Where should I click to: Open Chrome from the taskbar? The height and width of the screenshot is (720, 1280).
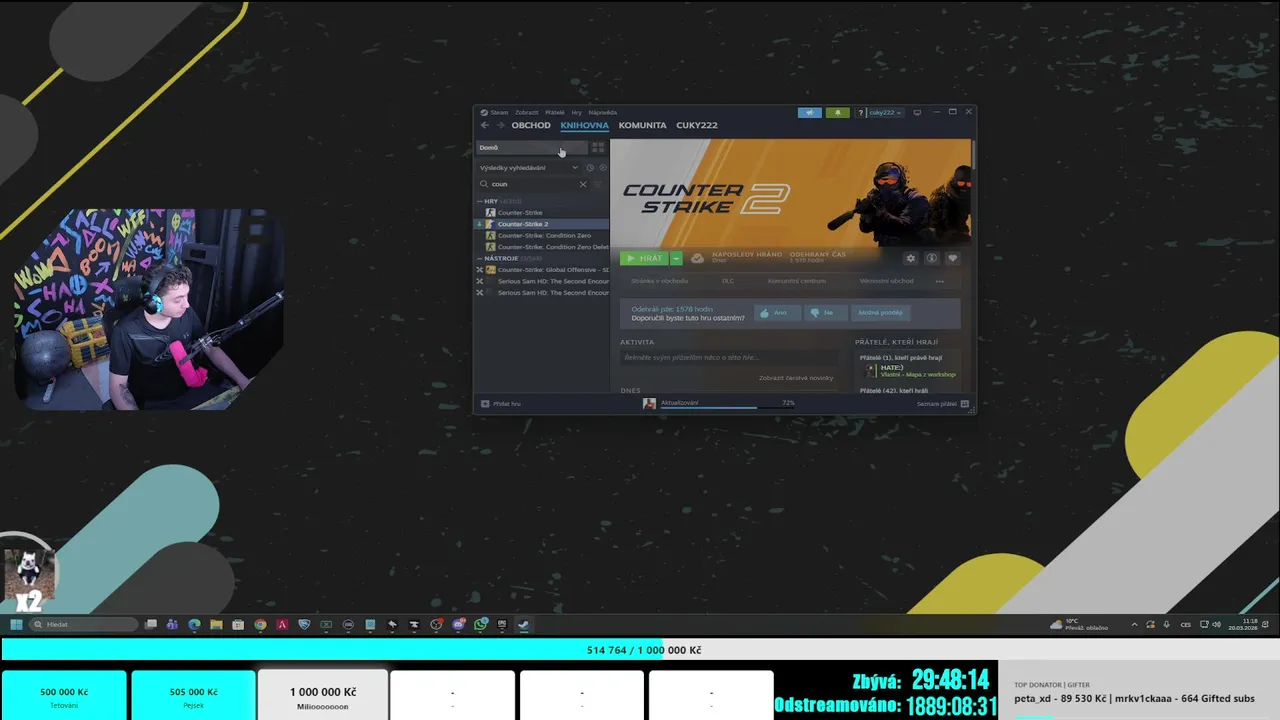tap(260, 624)
